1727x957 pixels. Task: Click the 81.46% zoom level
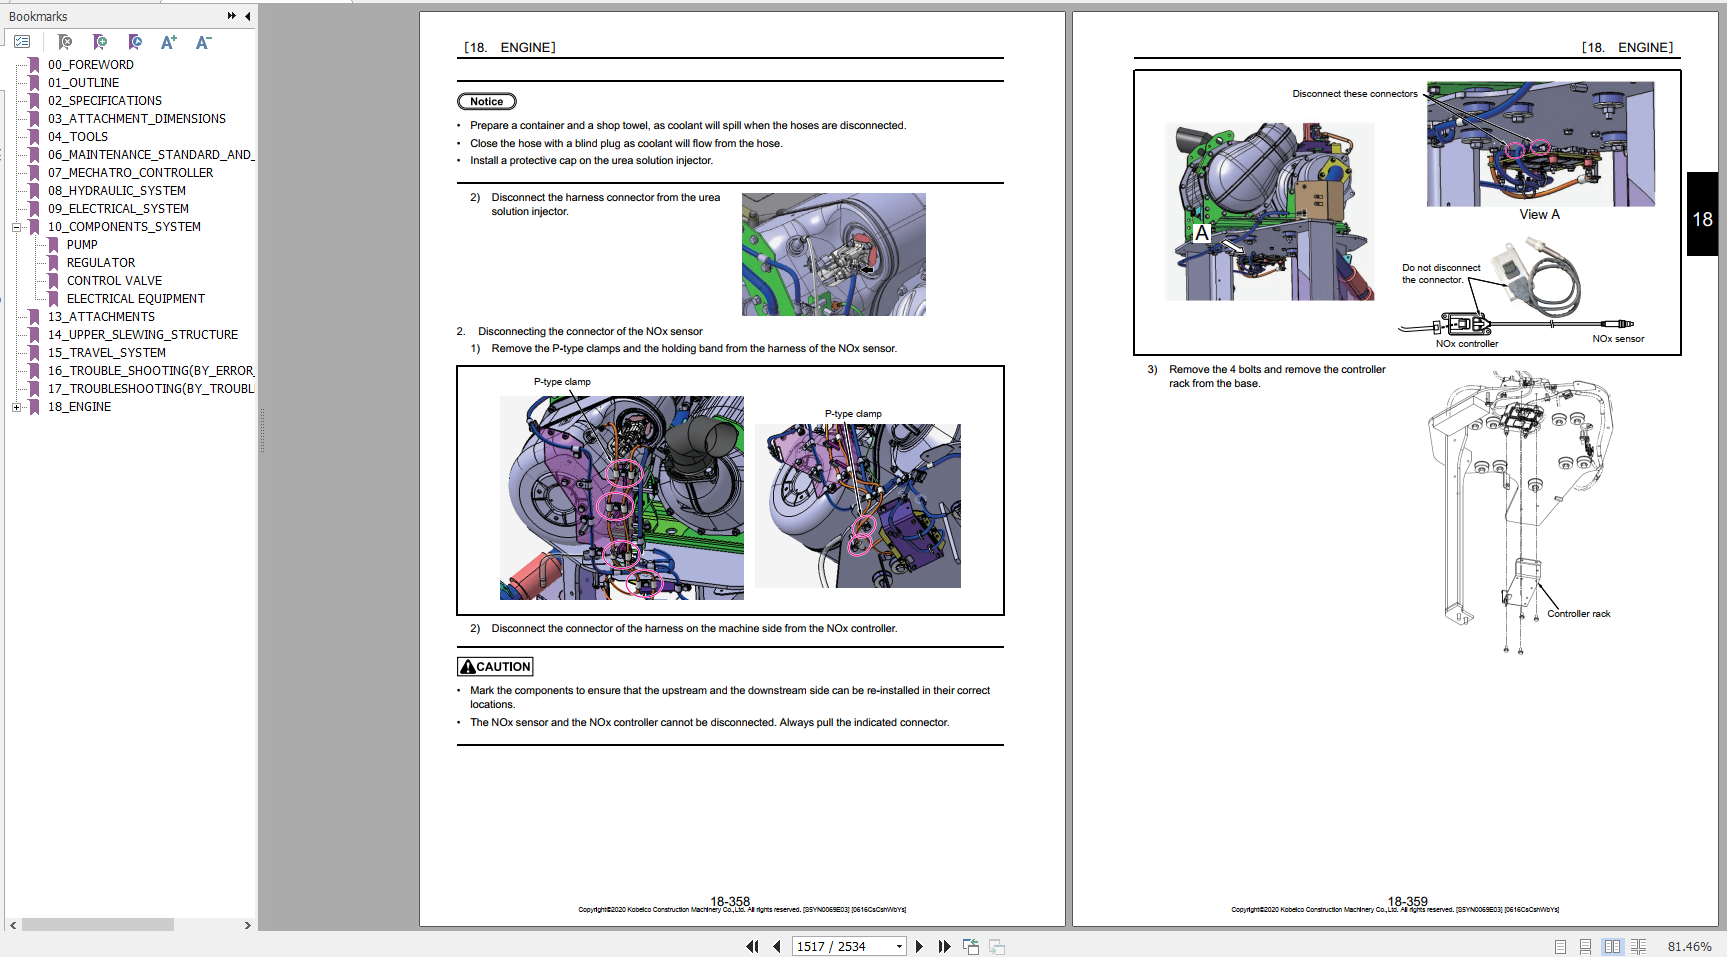pyautogui.click(x=1689, y=946)
